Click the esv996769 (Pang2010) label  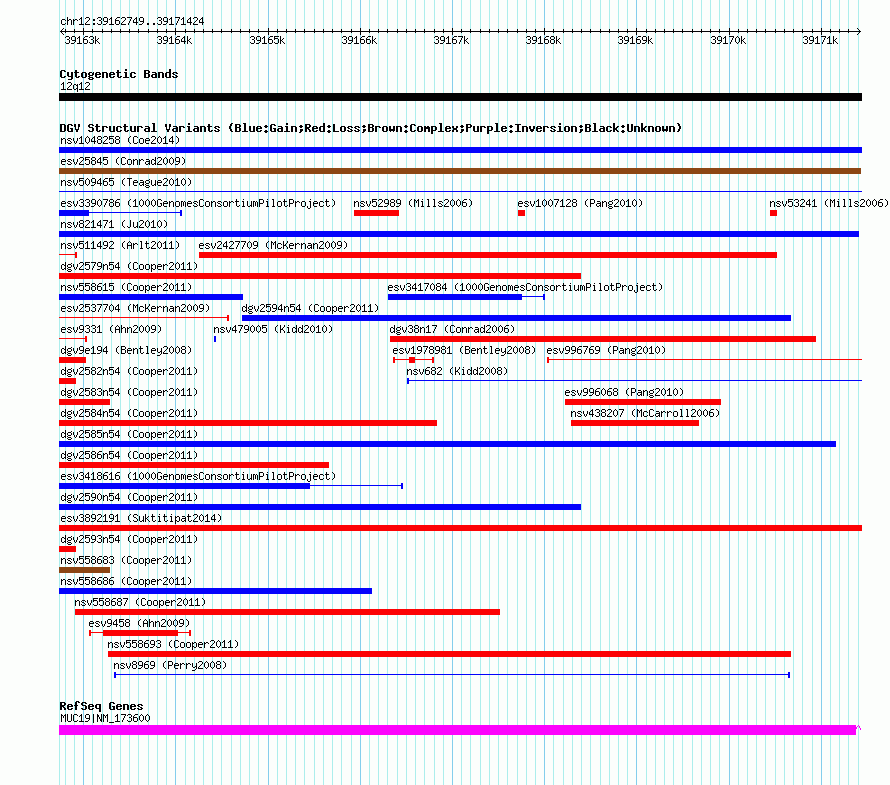(x=606, y=350)
